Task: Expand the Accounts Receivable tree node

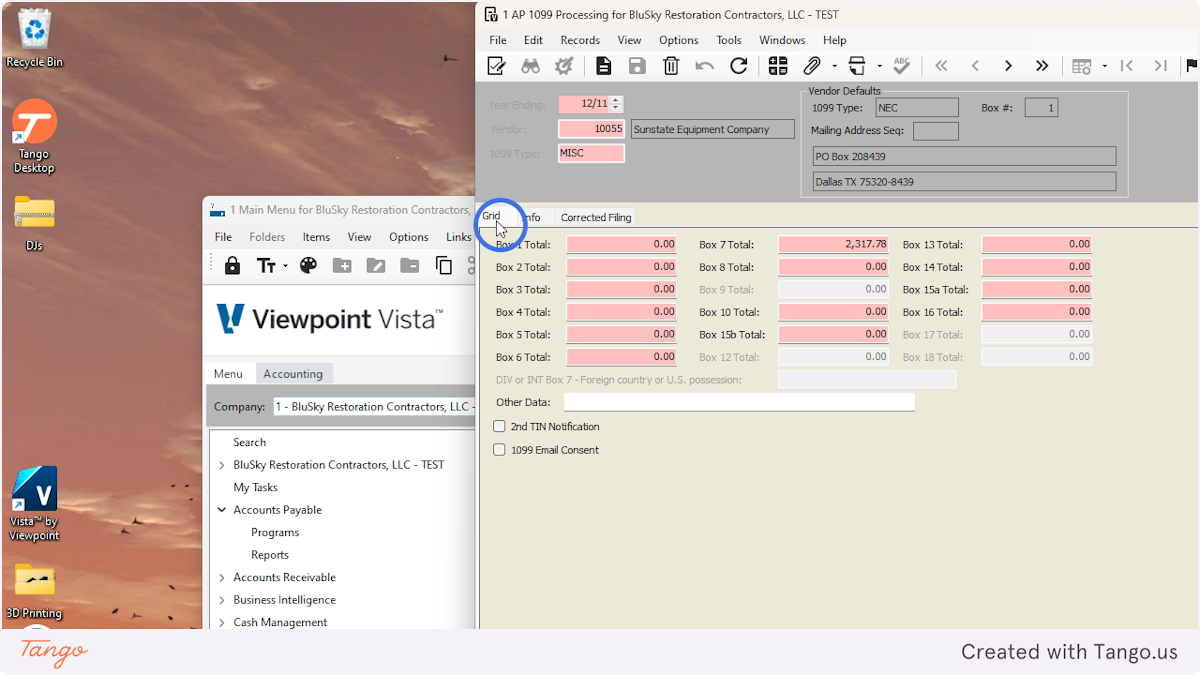Action: coord(222,578)
